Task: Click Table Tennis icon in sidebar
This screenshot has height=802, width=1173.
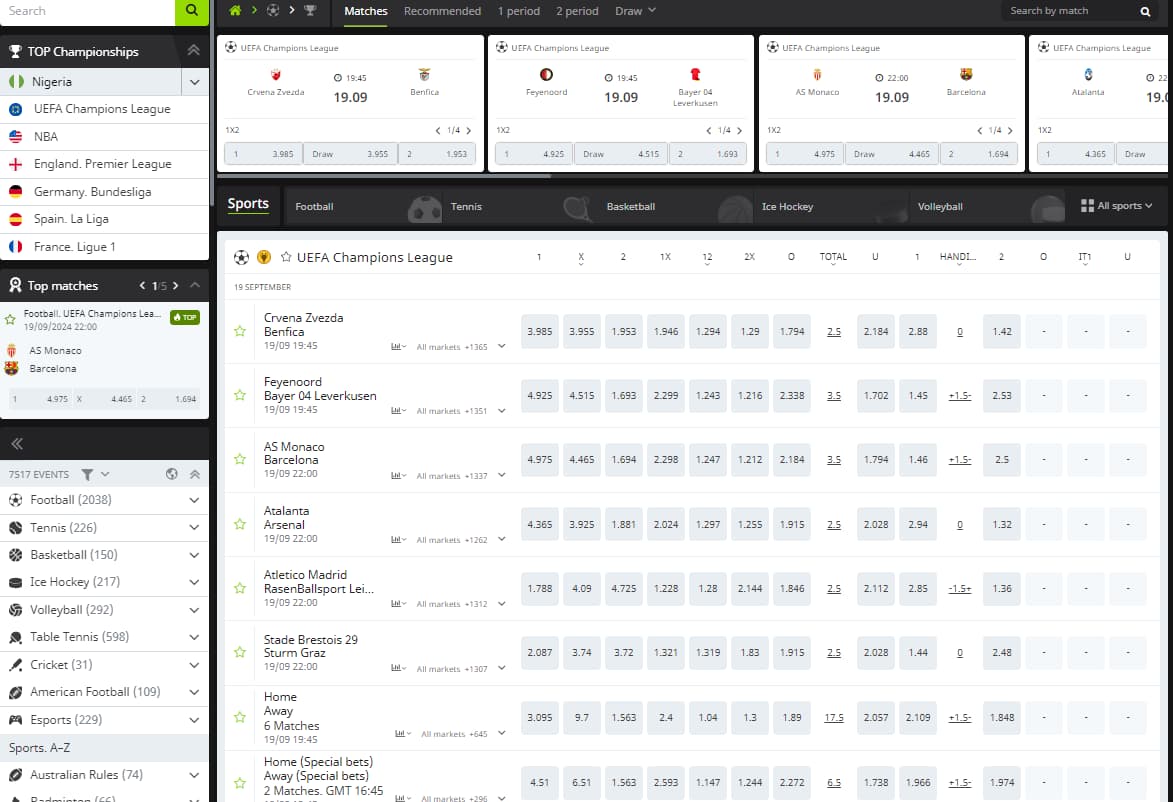Action: tap(15, 637)
